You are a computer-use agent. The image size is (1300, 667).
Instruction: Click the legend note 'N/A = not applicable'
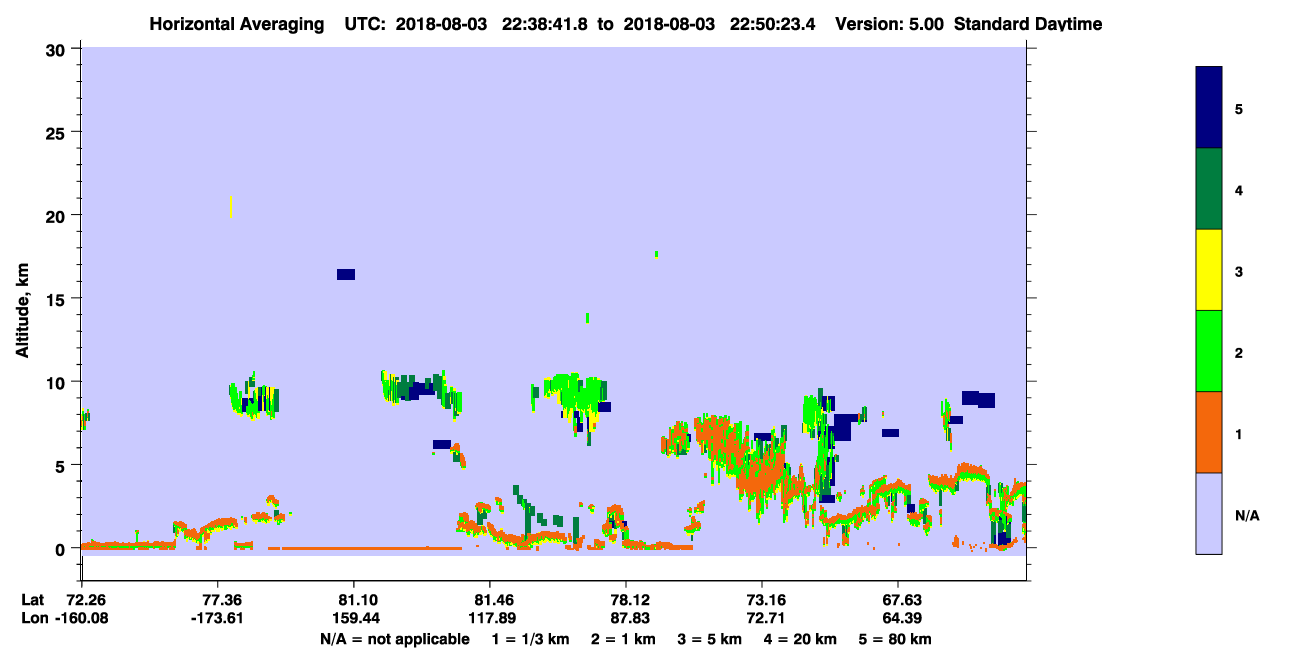394,639
